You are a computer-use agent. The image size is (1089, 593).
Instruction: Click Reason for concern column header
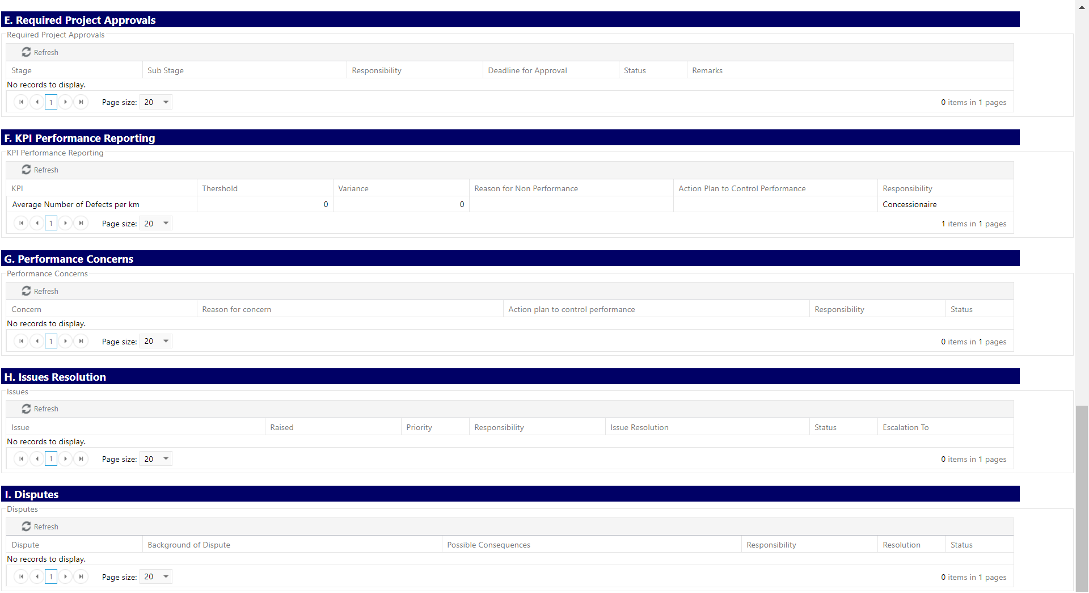236,309
